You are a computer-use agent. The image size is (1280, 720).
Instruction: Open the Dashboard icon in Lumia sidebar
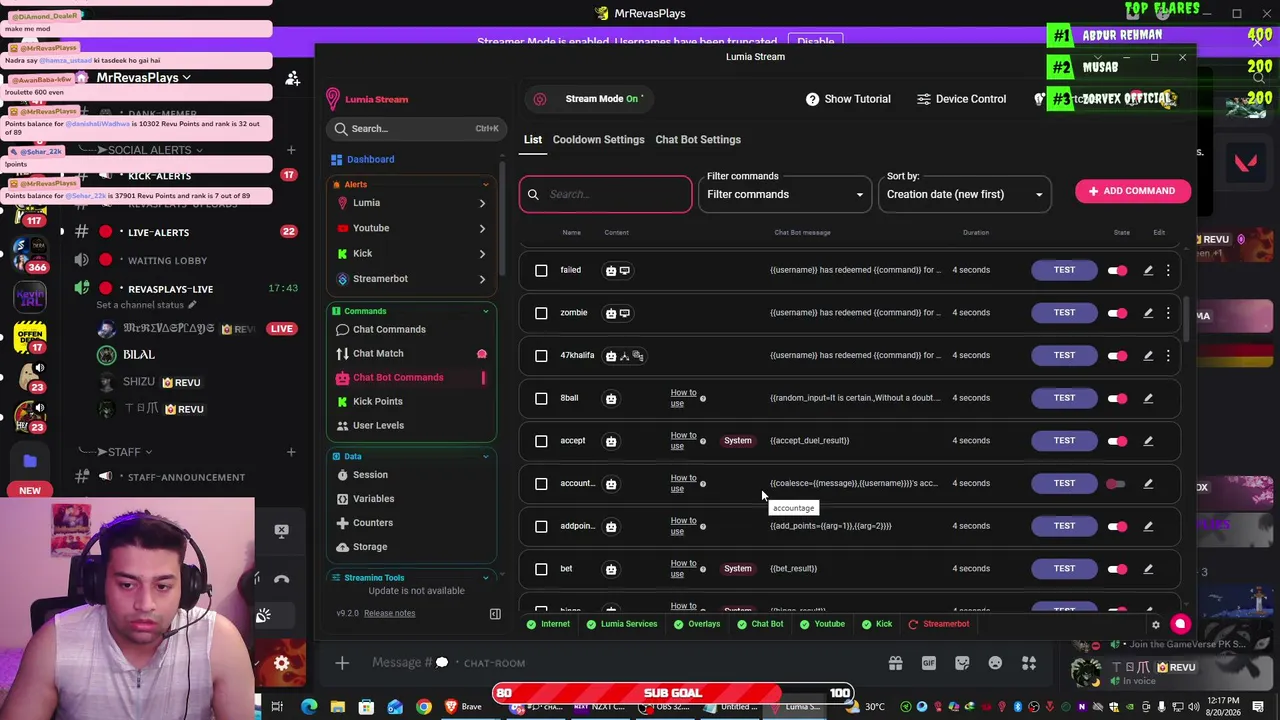click(336, 159)
